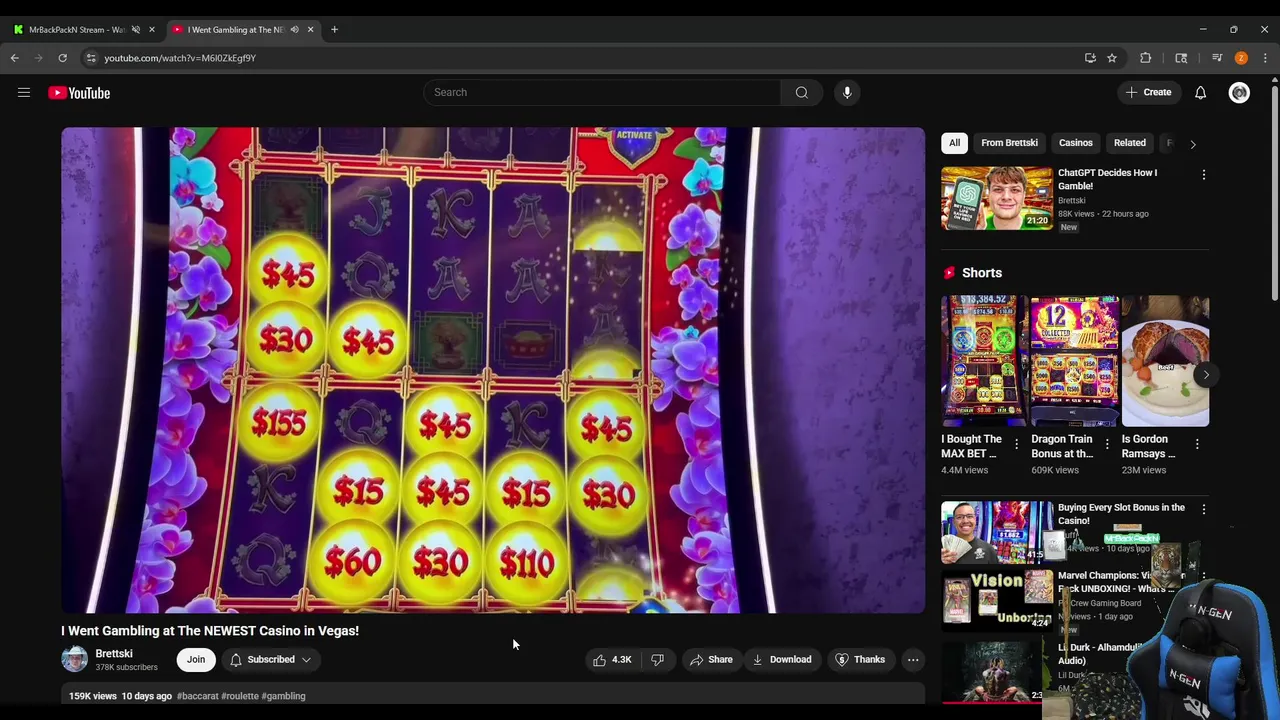Open options for ChatGPT Decides video
1280x720 pixels.
[x=1204, y=175]
